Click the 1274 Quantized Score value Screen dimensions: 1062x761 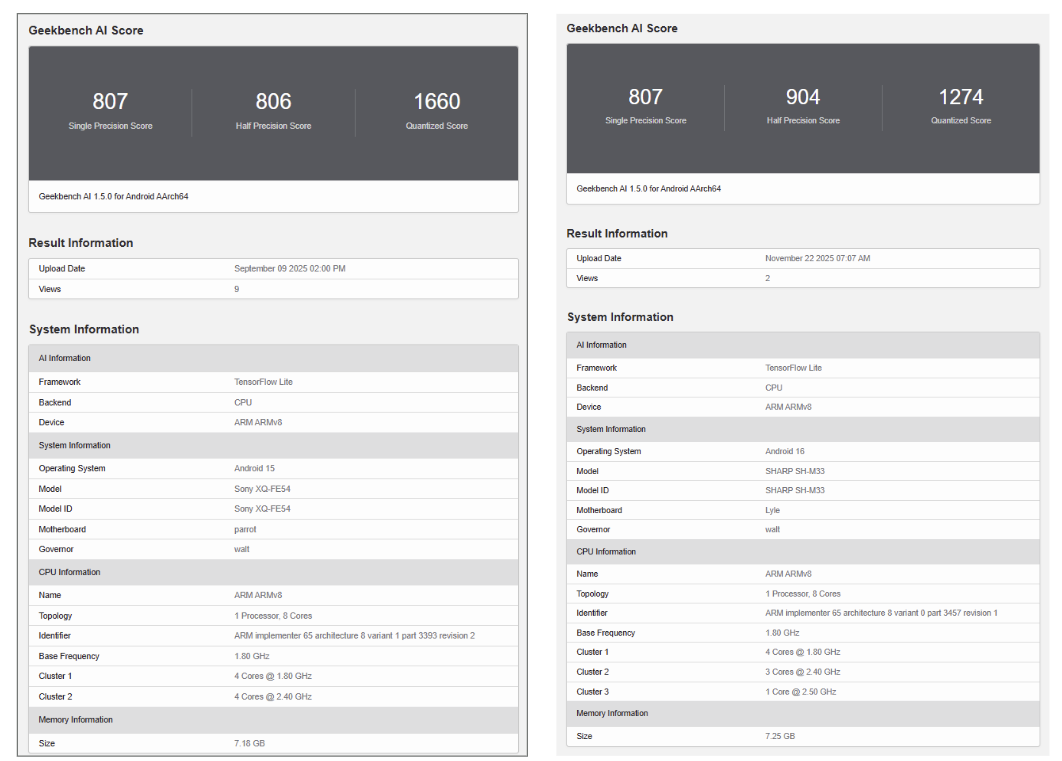click(x=960, y=97)
